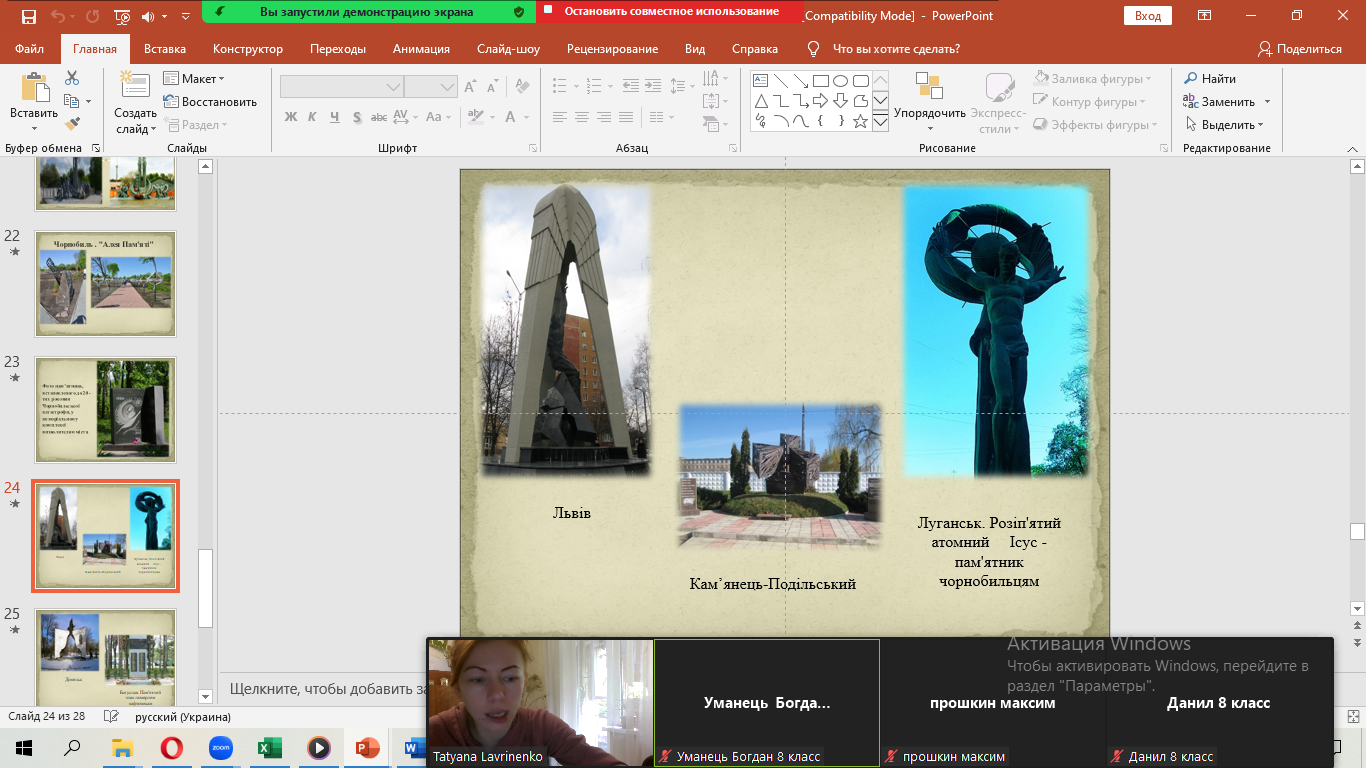Click the Cut scissors icon
This screenshot has height=768, width=1366.
72,78
